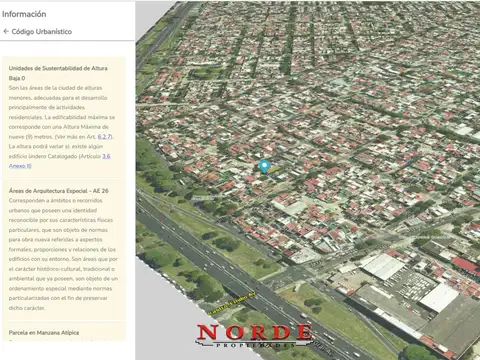Select 'Parcela en Manzana Atípica' heading
Screen dimensions: 480x360
click(x=44, y=333)
